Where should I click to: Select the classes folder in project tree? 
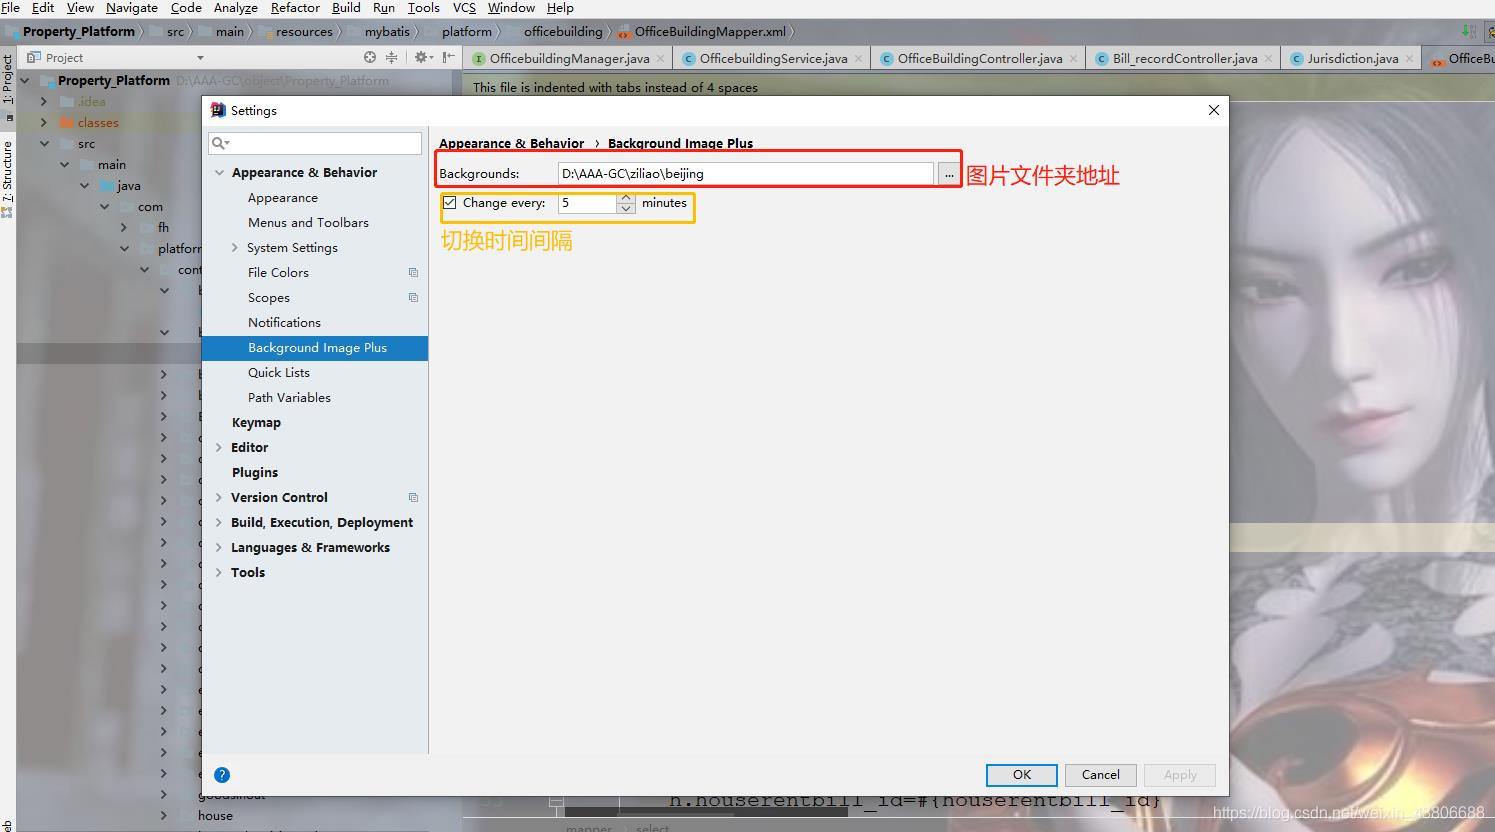tap(98, 123)
